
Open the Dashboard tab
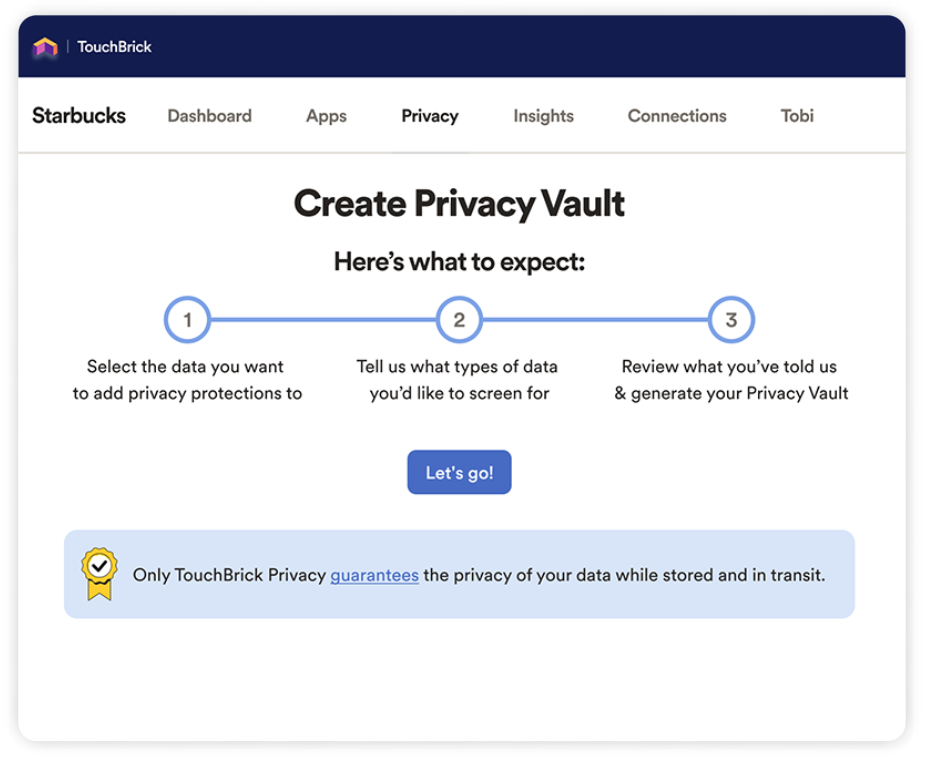pos(210,116)
